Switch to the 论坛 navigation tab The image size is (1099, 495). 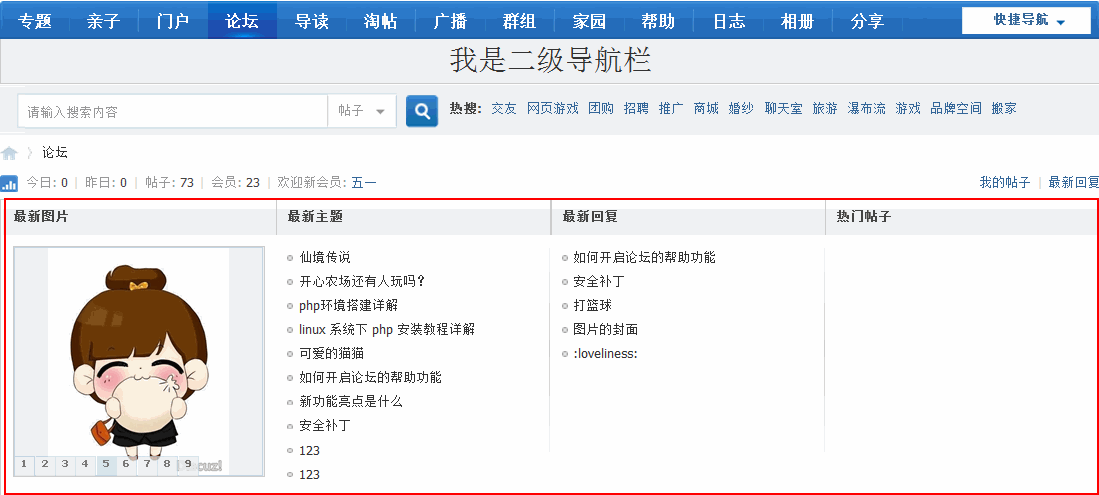[x=242, y=21]
